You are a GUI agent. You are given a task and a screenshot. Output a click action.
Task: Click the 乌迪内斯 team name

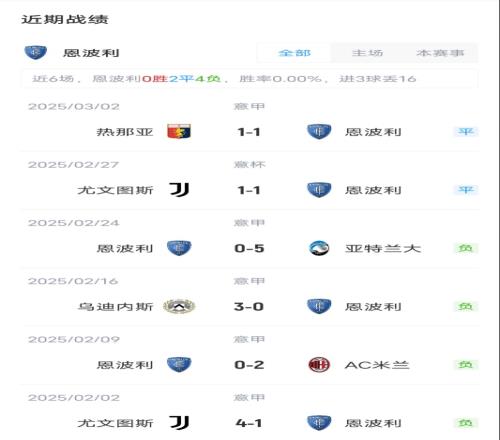click(x=115, y=306)
